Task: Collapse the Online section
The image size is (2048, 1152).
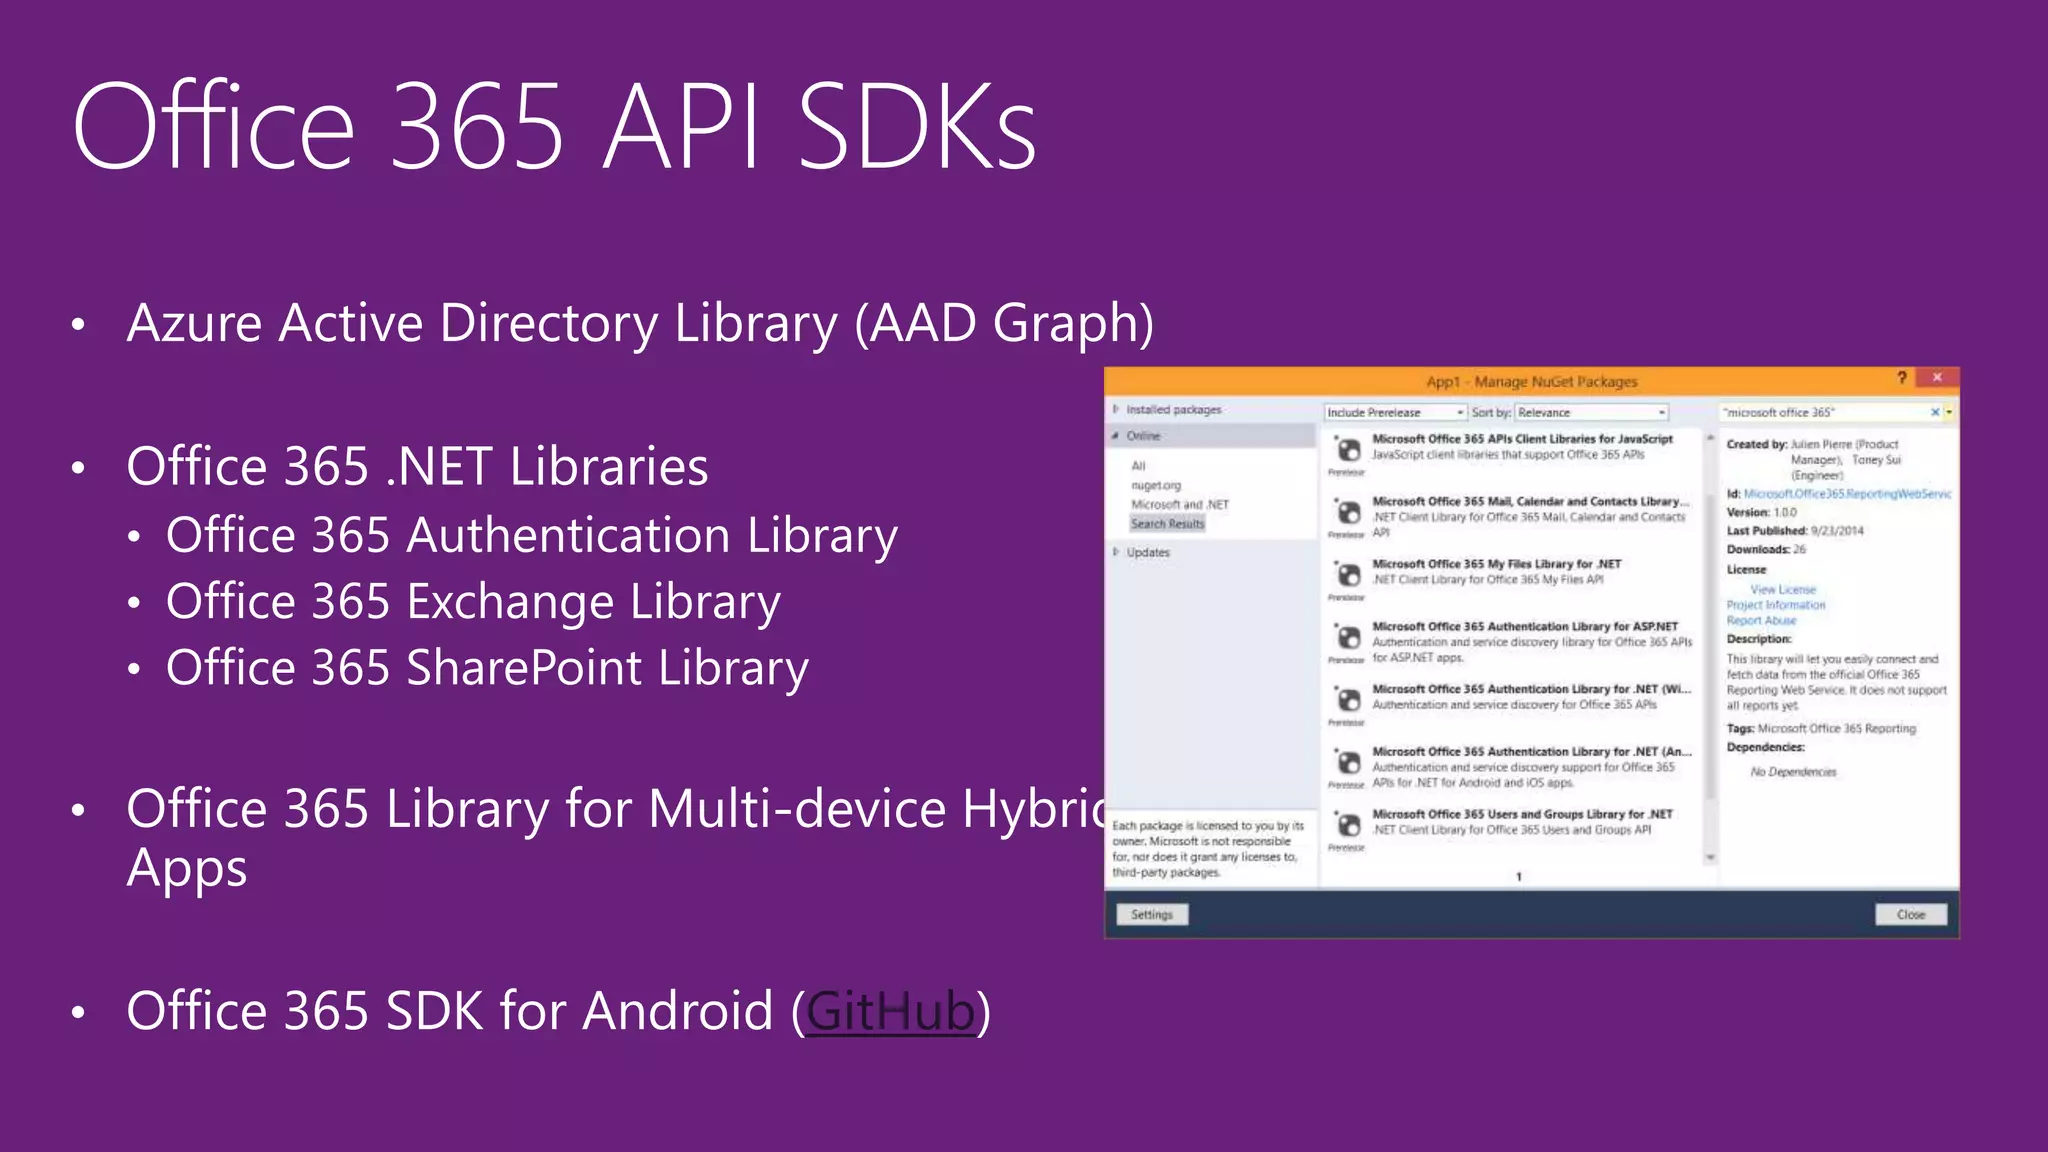Action: click(x=1116, y=436)
